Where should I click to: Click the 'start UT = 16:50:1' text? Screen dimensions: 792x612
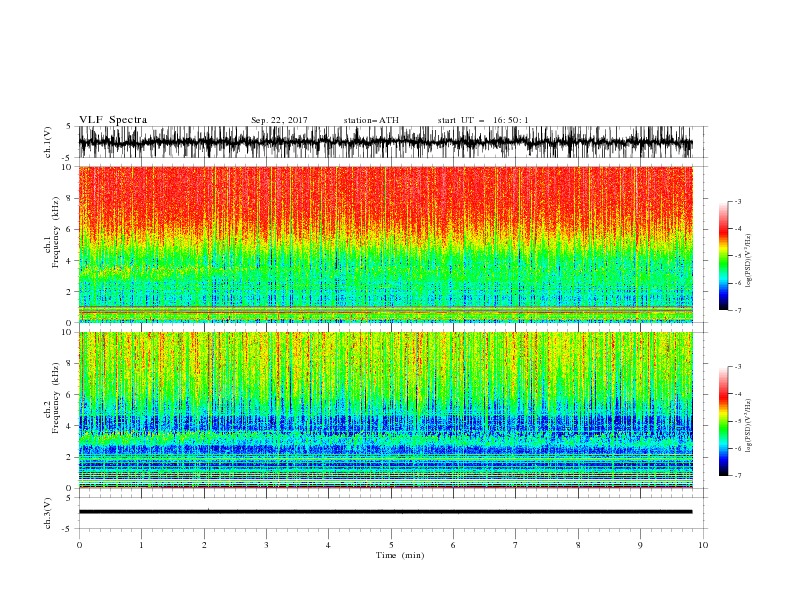point(483,120)
